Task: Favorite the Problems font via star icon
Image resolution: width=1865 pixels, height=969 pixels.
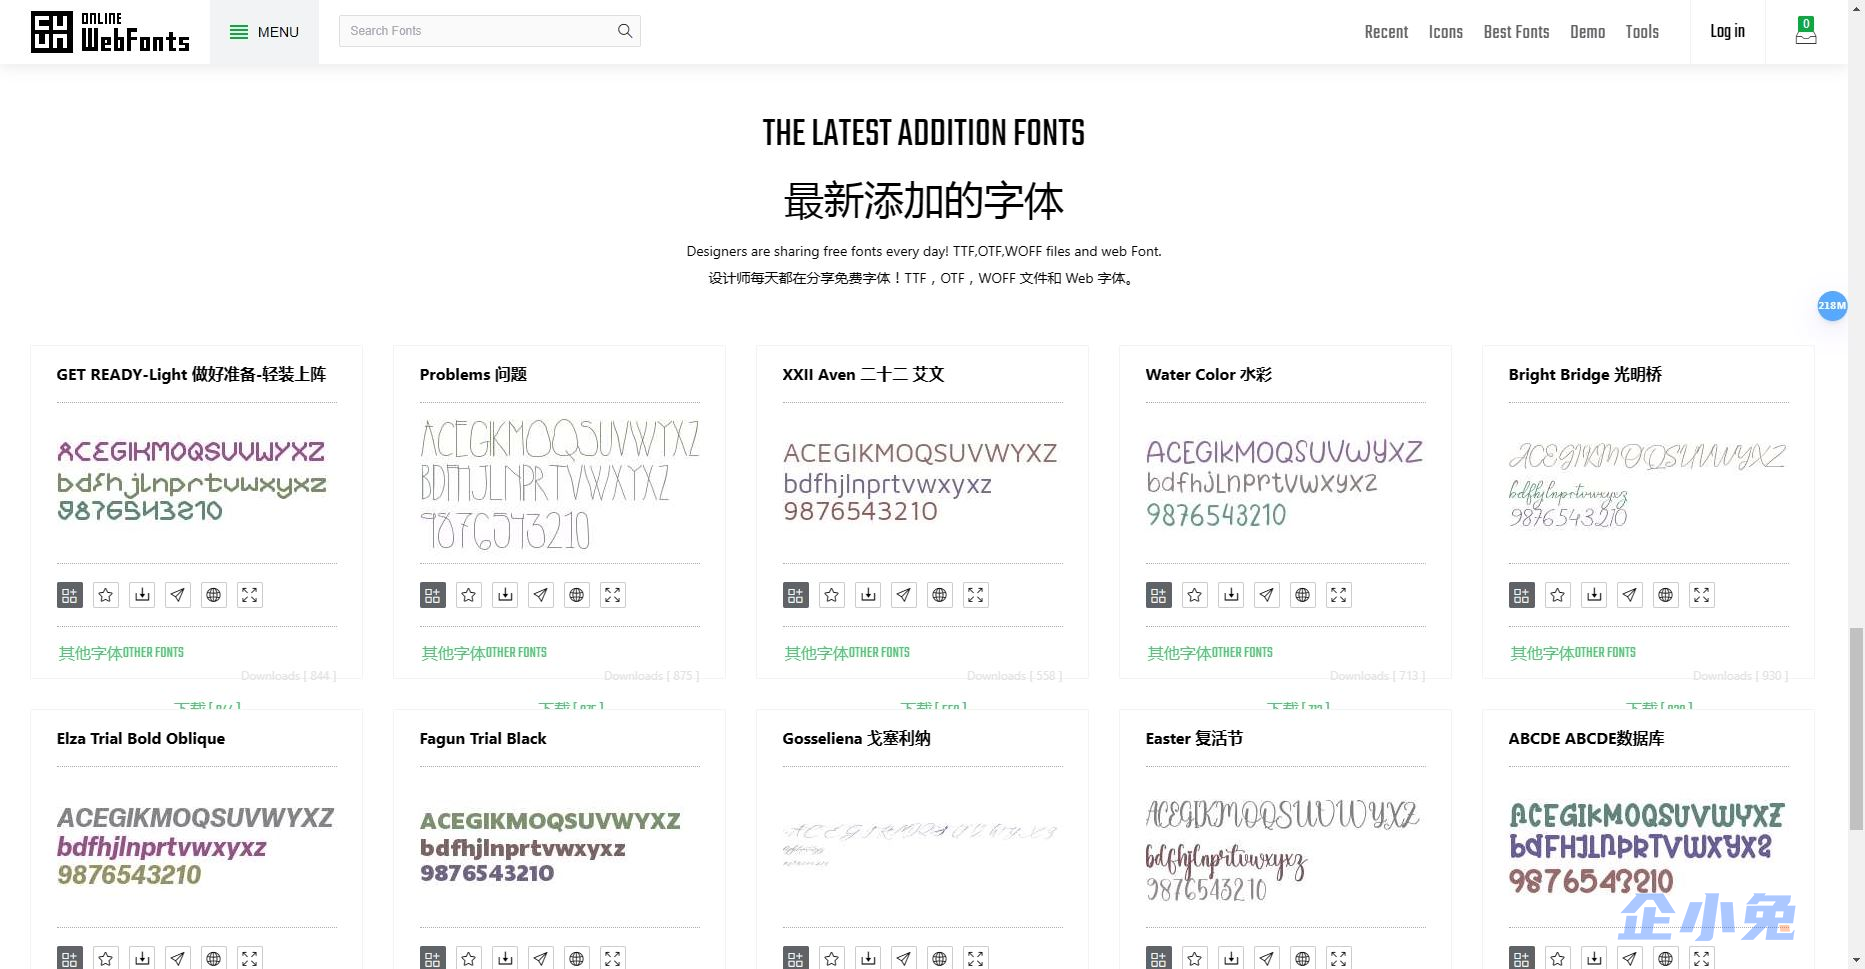Action: 468,594
